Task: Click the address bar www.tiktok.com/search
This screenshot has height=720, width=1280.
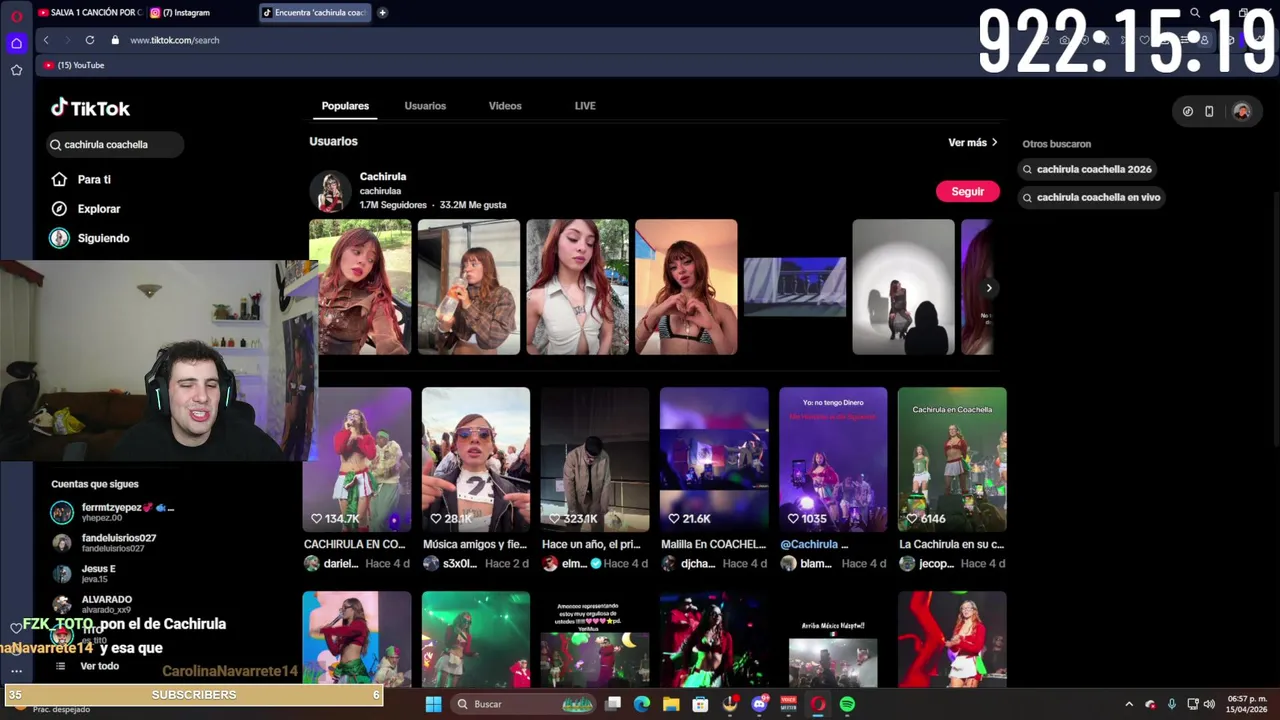Action: click(175, 40)
